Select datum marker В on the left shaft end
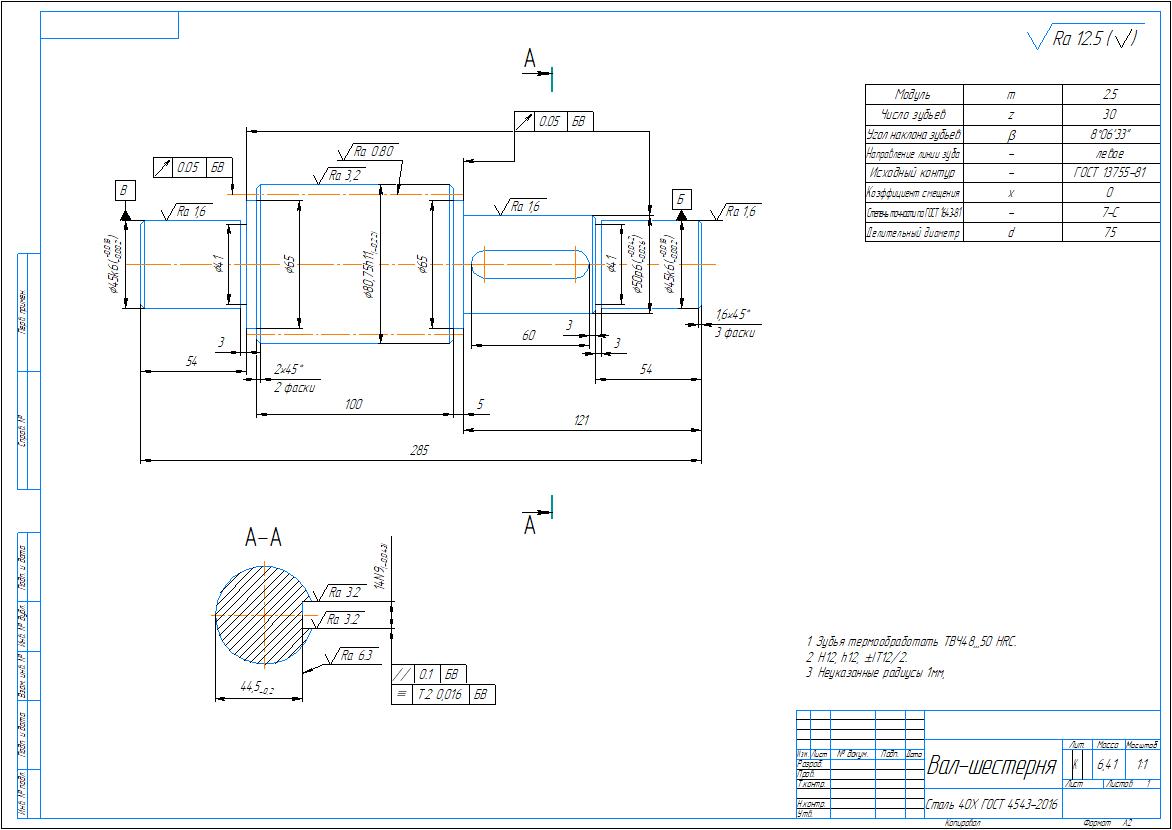Image resolution: width=1172 pixels, height=830 pixels. [126, 191]
